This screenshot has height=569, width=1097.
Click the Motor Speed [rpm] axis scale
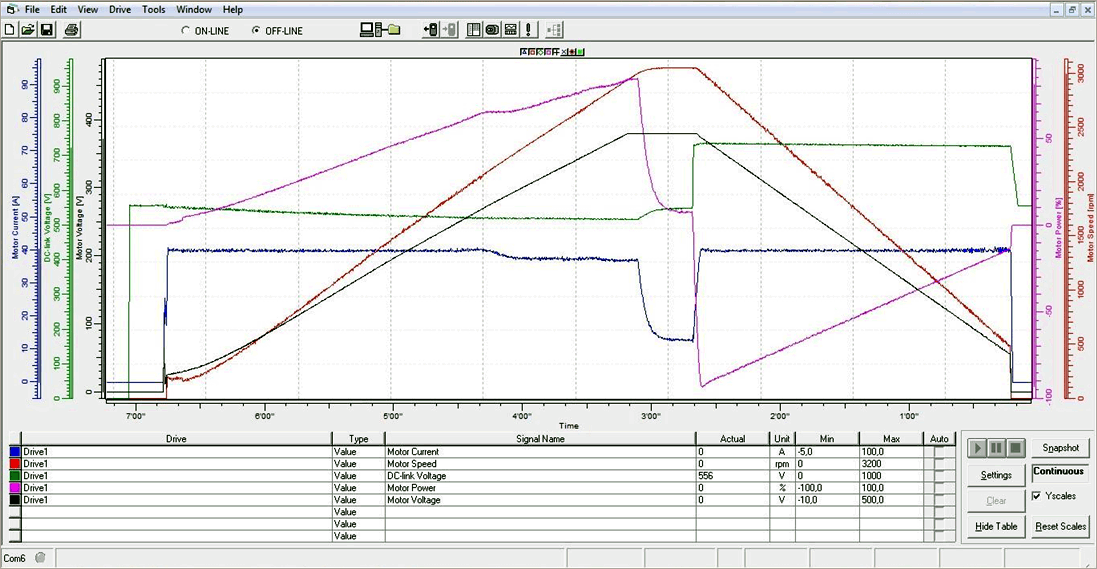[1080, 228]
